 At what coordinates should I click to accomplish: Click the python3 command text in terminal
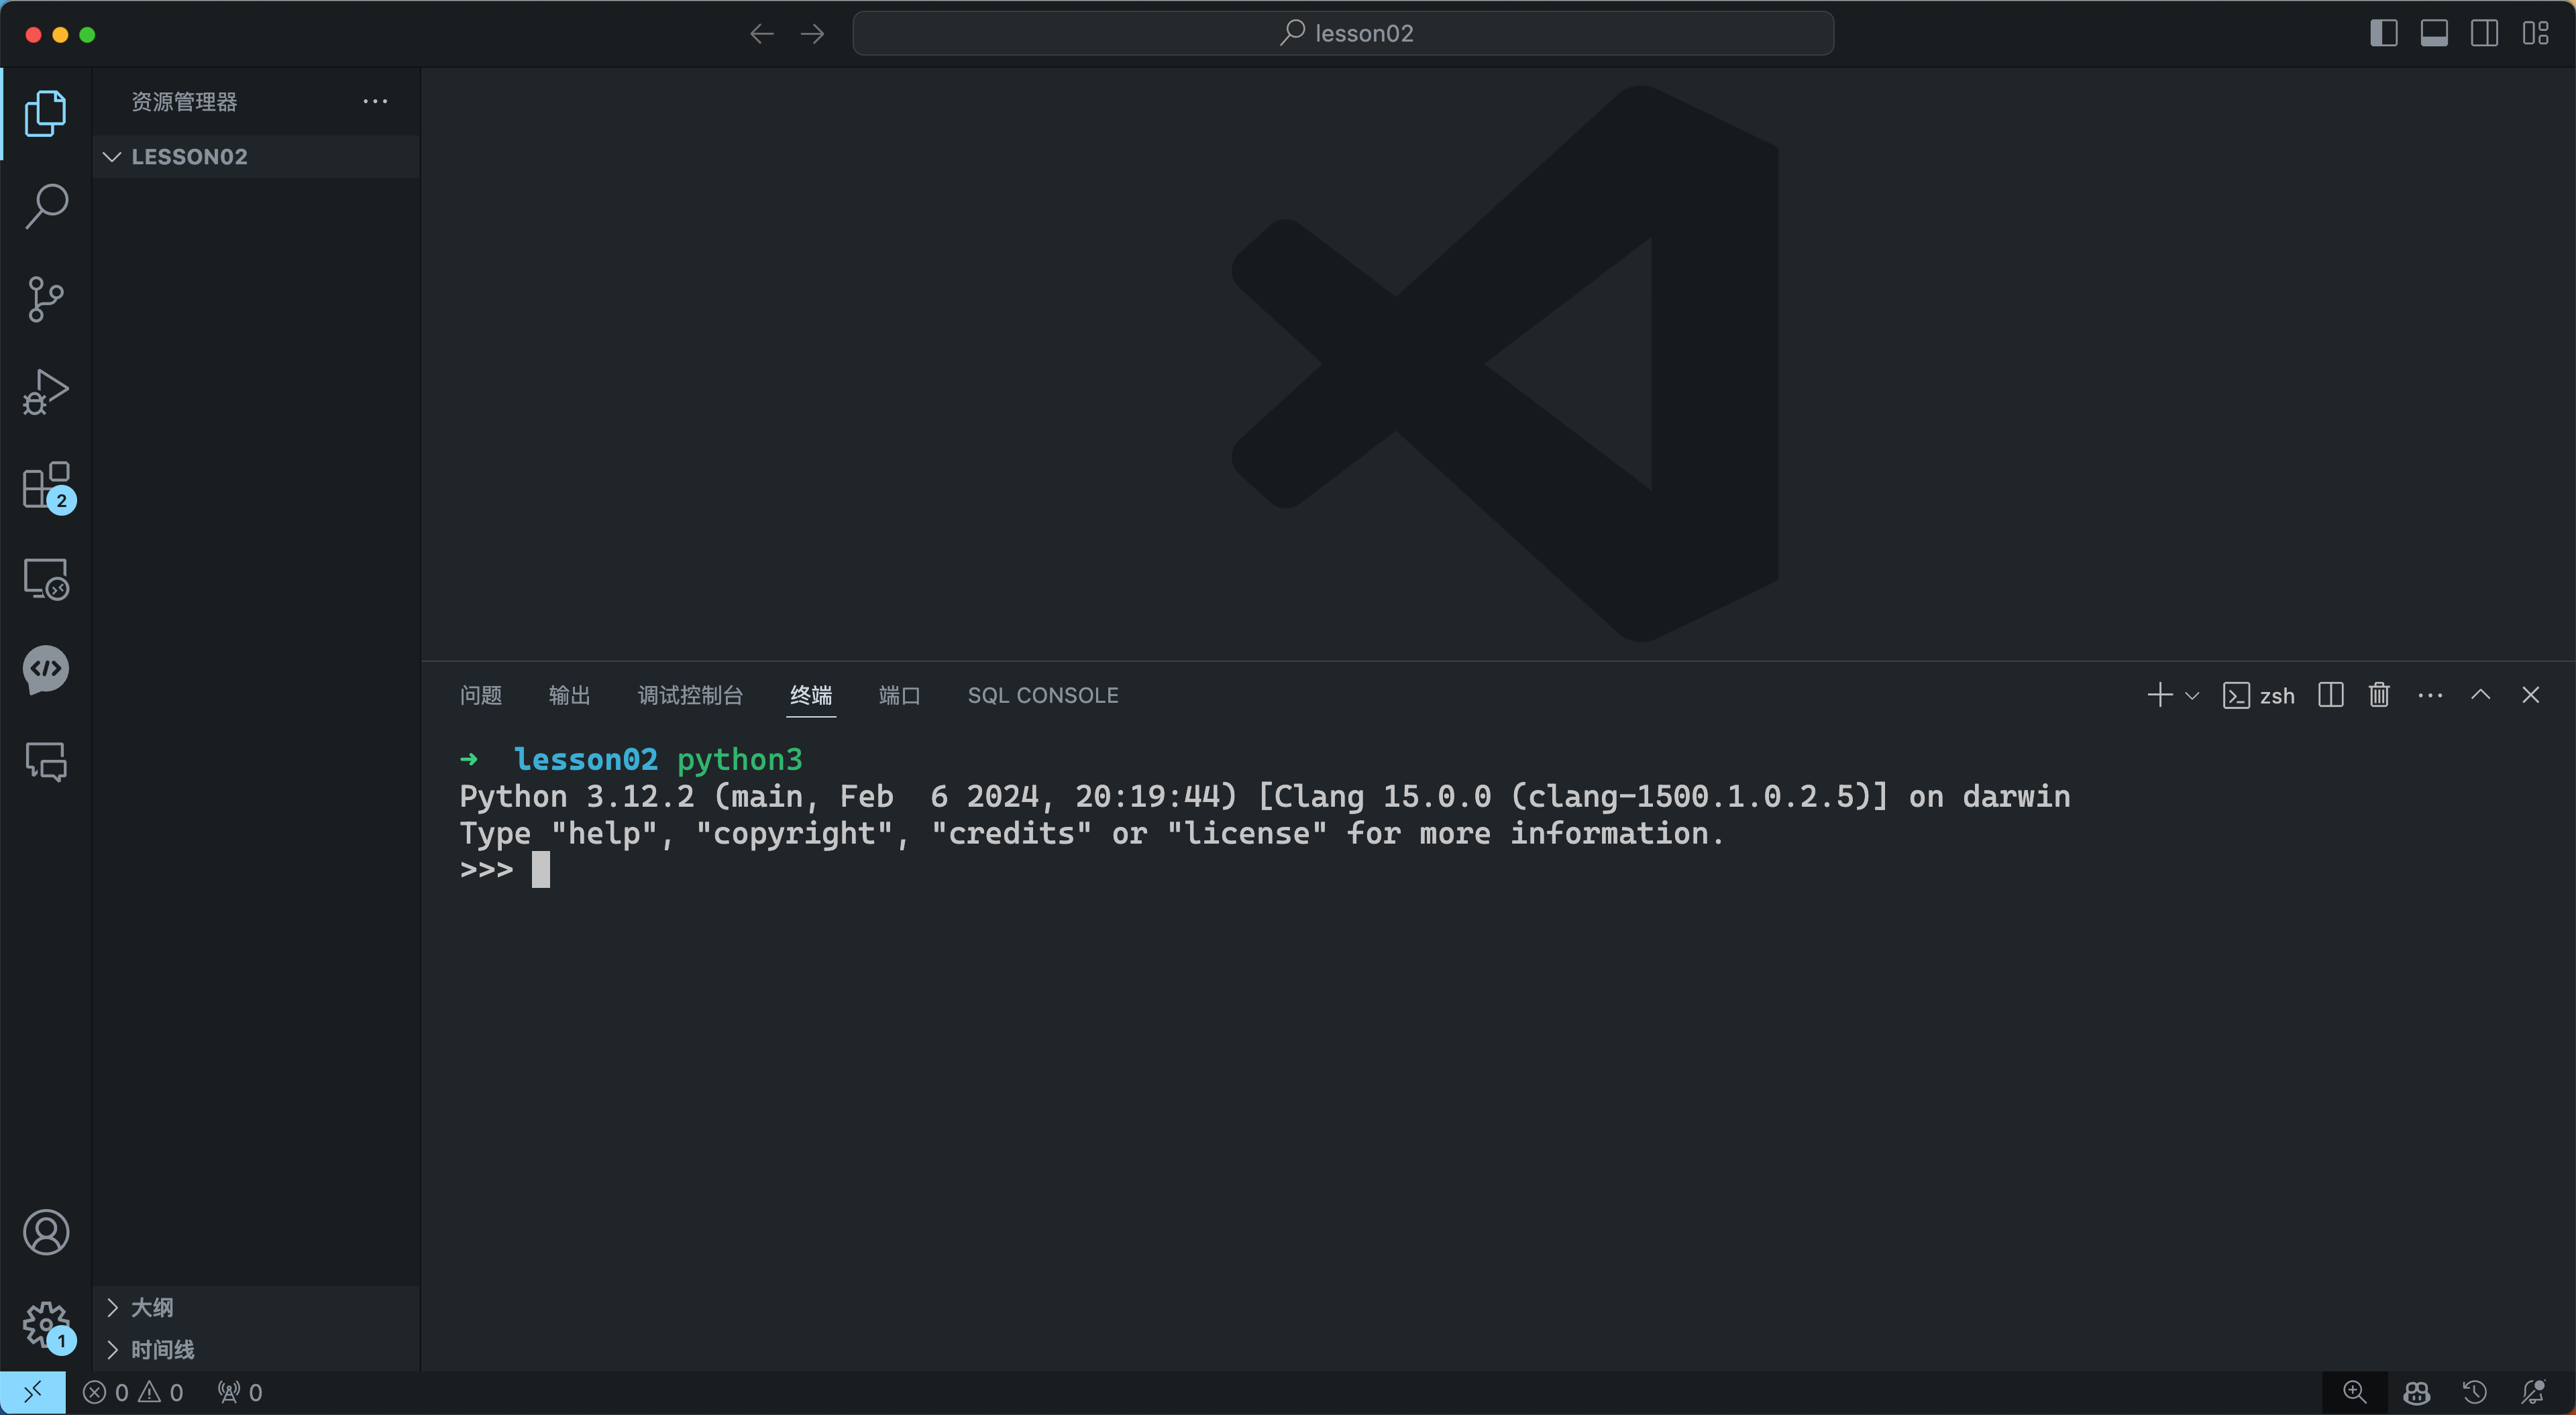tap(740, 760)
